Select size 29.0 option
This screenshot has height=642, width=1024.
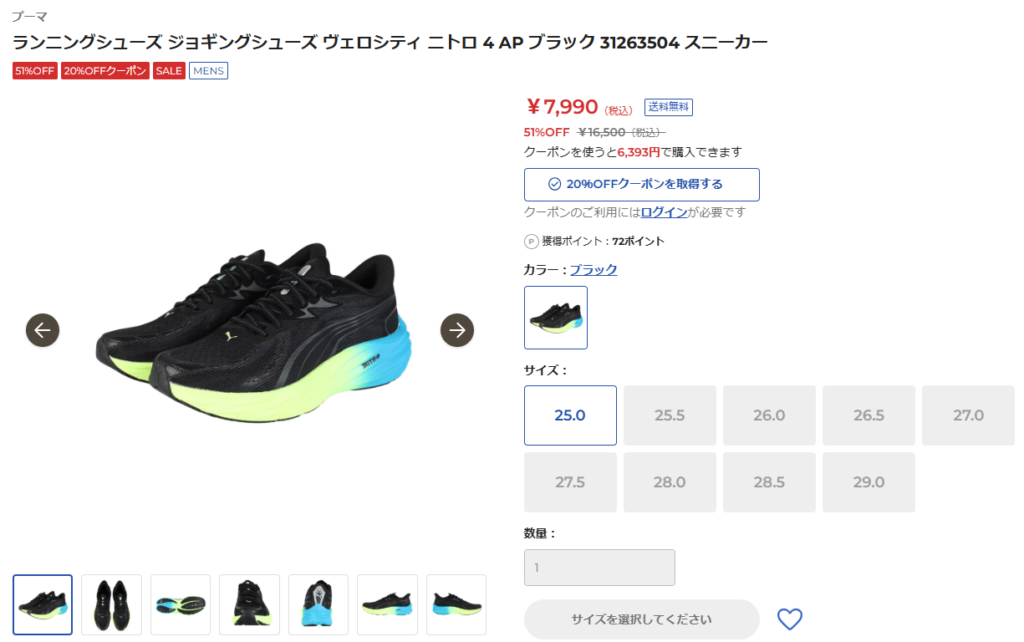point(869,482)
